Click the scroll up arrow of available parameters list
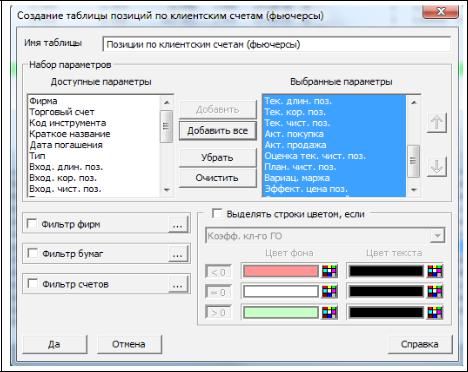The width and height of the screenshot is (468, 372). 167,102
